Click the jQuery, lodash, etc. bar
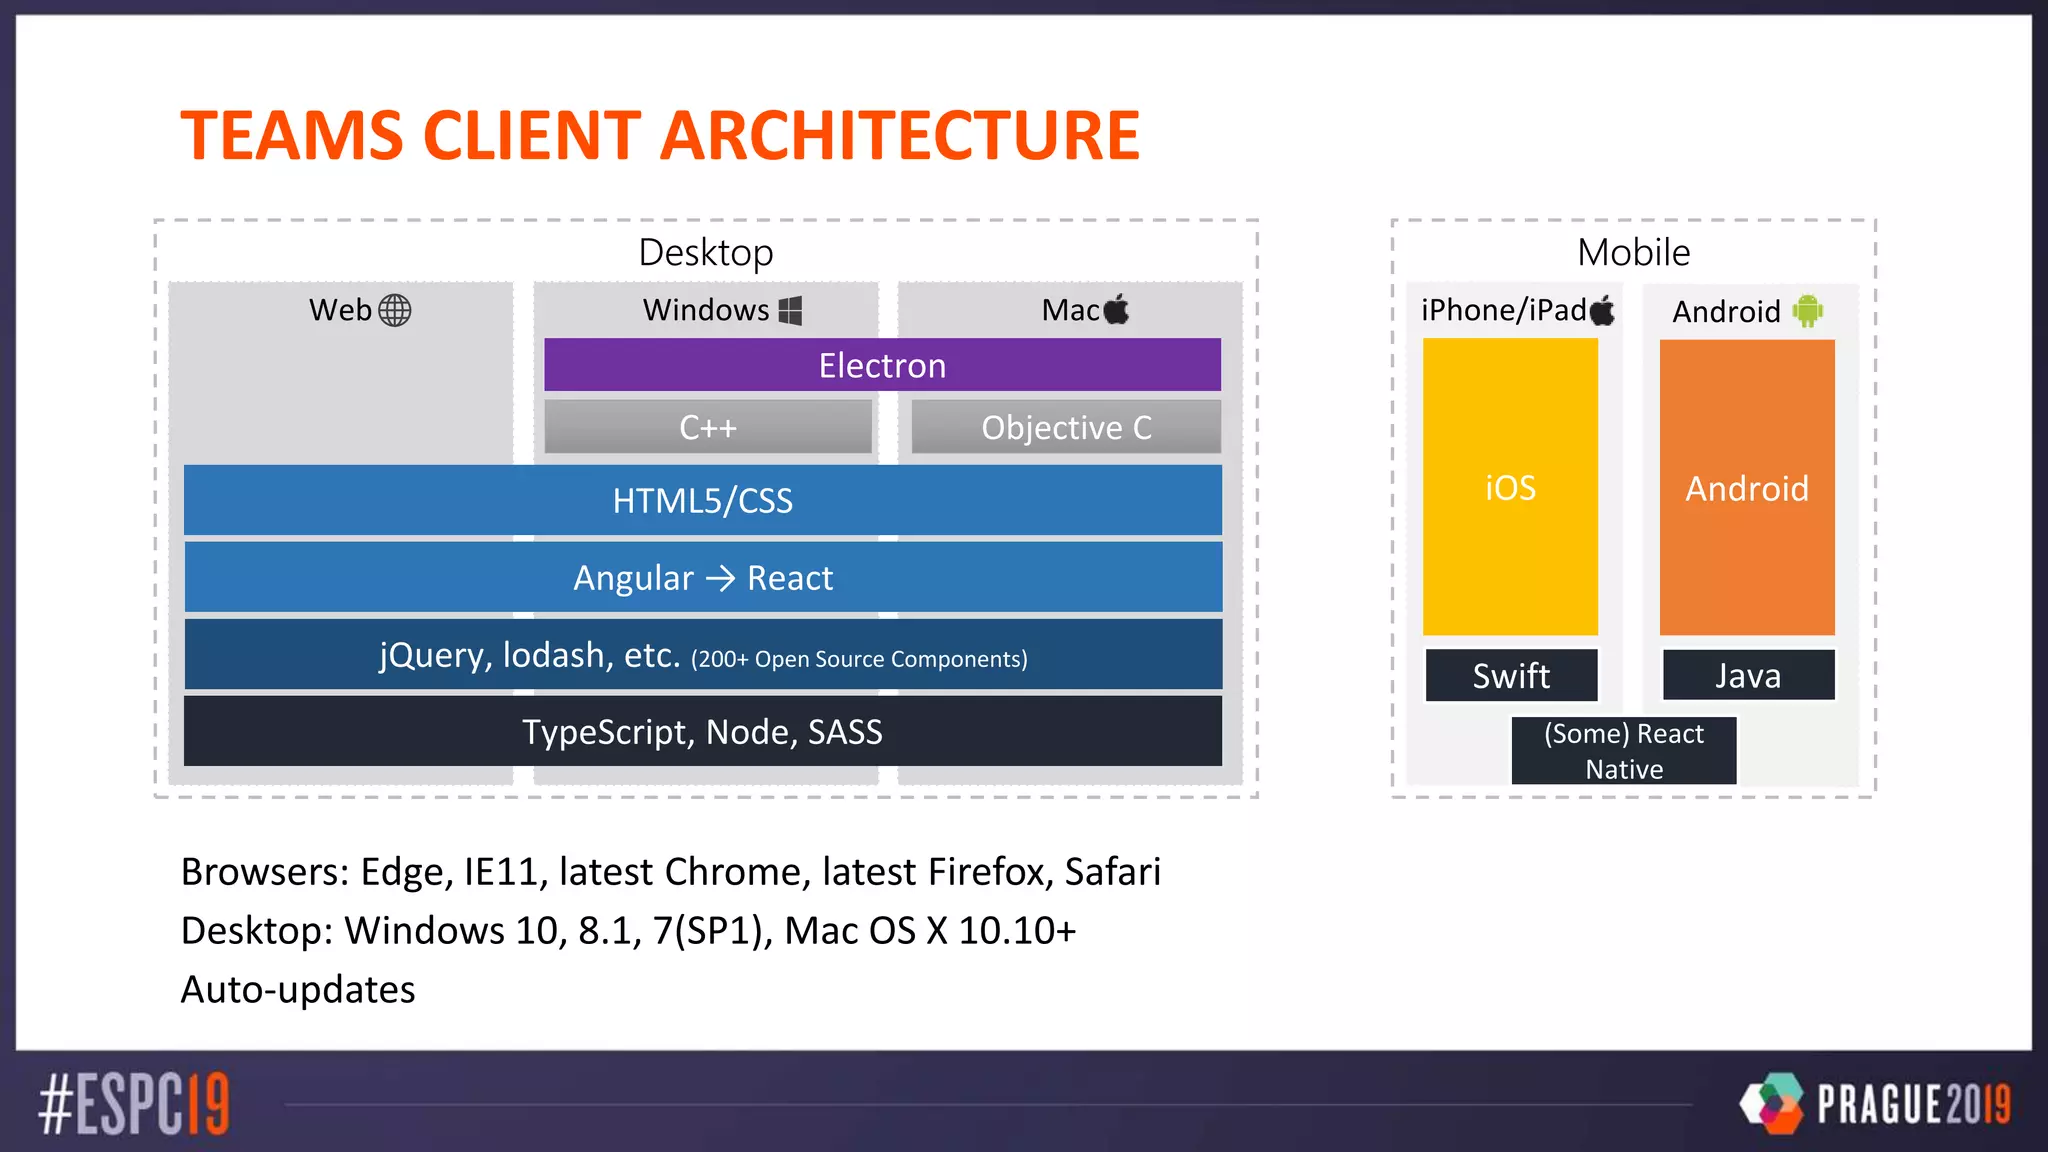This screenshot has width=2048, height=1152. coord(703,655)
